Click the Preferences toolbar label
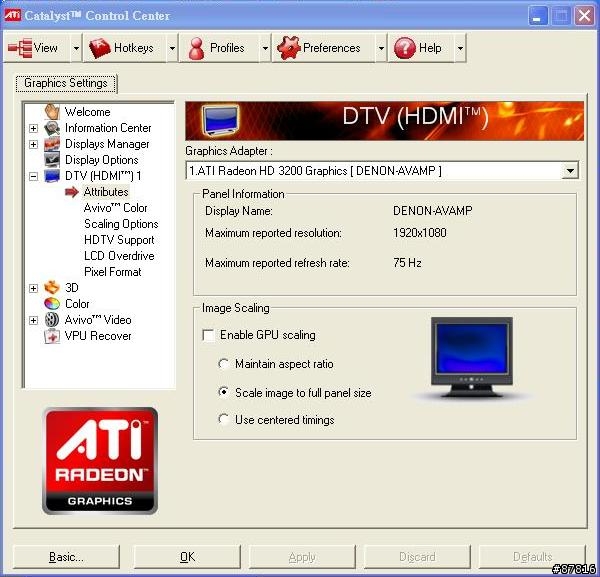 331,48
